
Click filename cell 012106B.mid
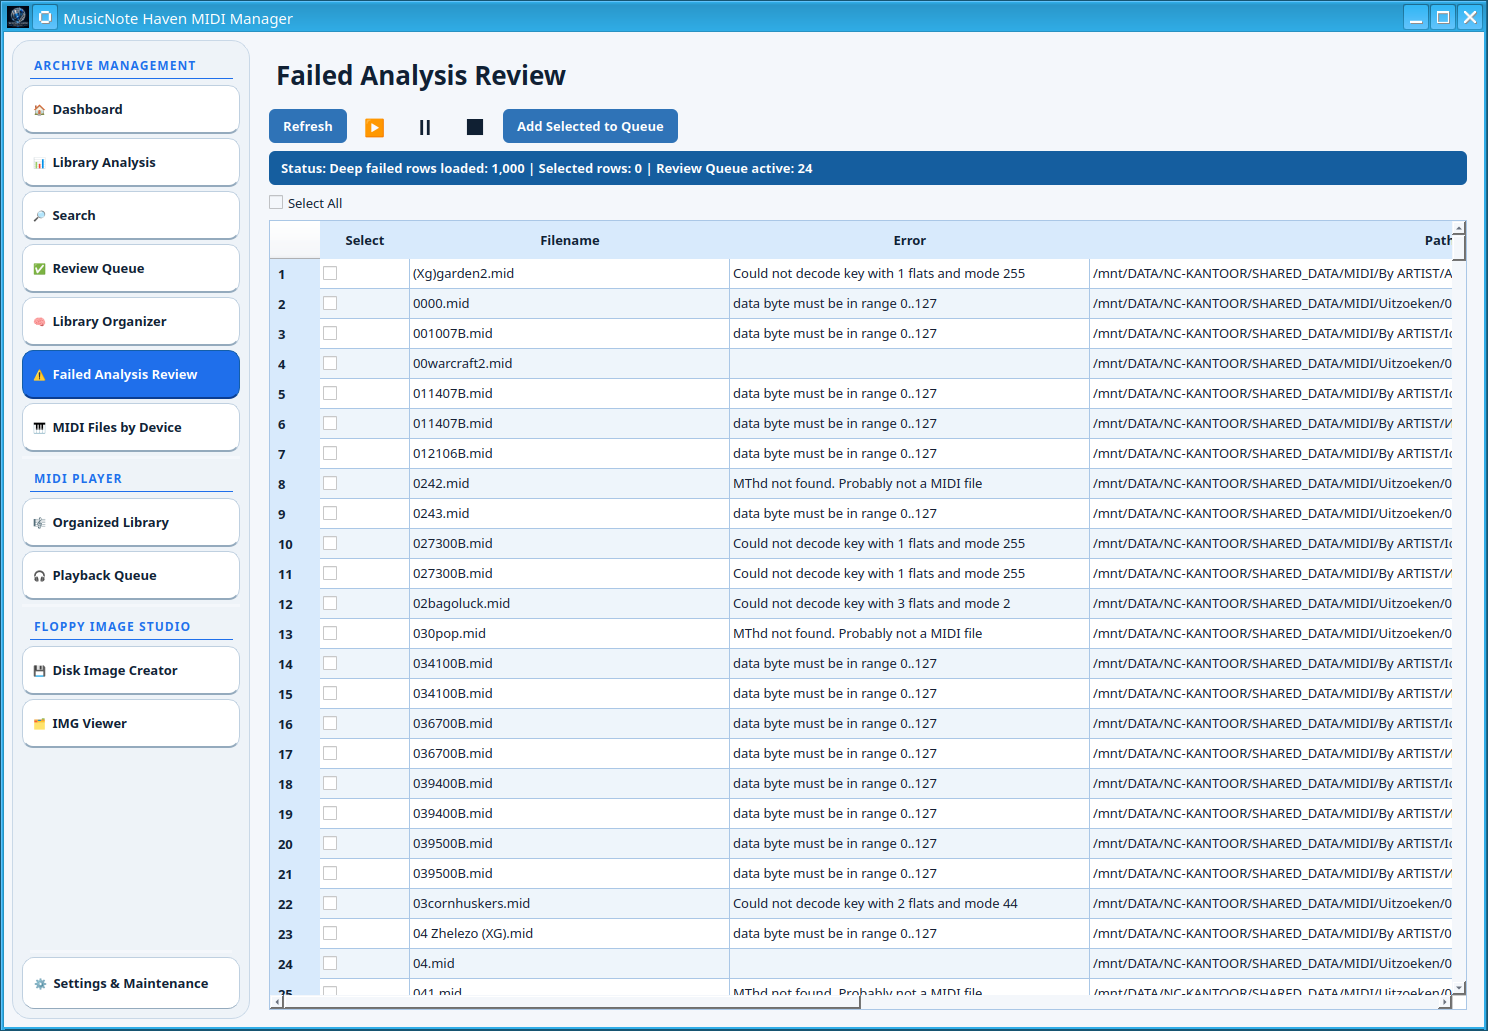(x=570, y=454)
